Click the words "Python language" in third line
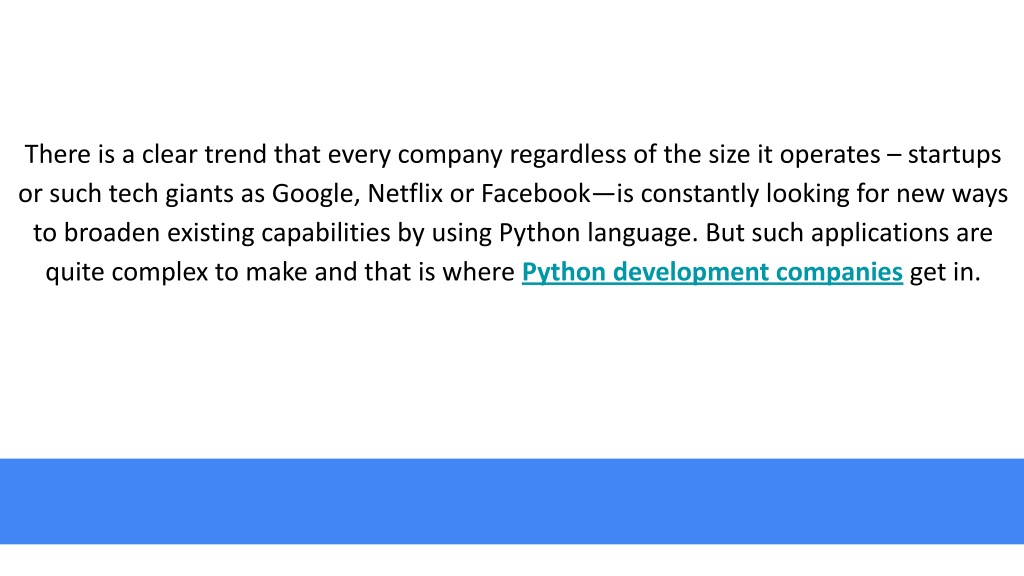The height and width of the screenshot is (576, 1024). (597, 233)
